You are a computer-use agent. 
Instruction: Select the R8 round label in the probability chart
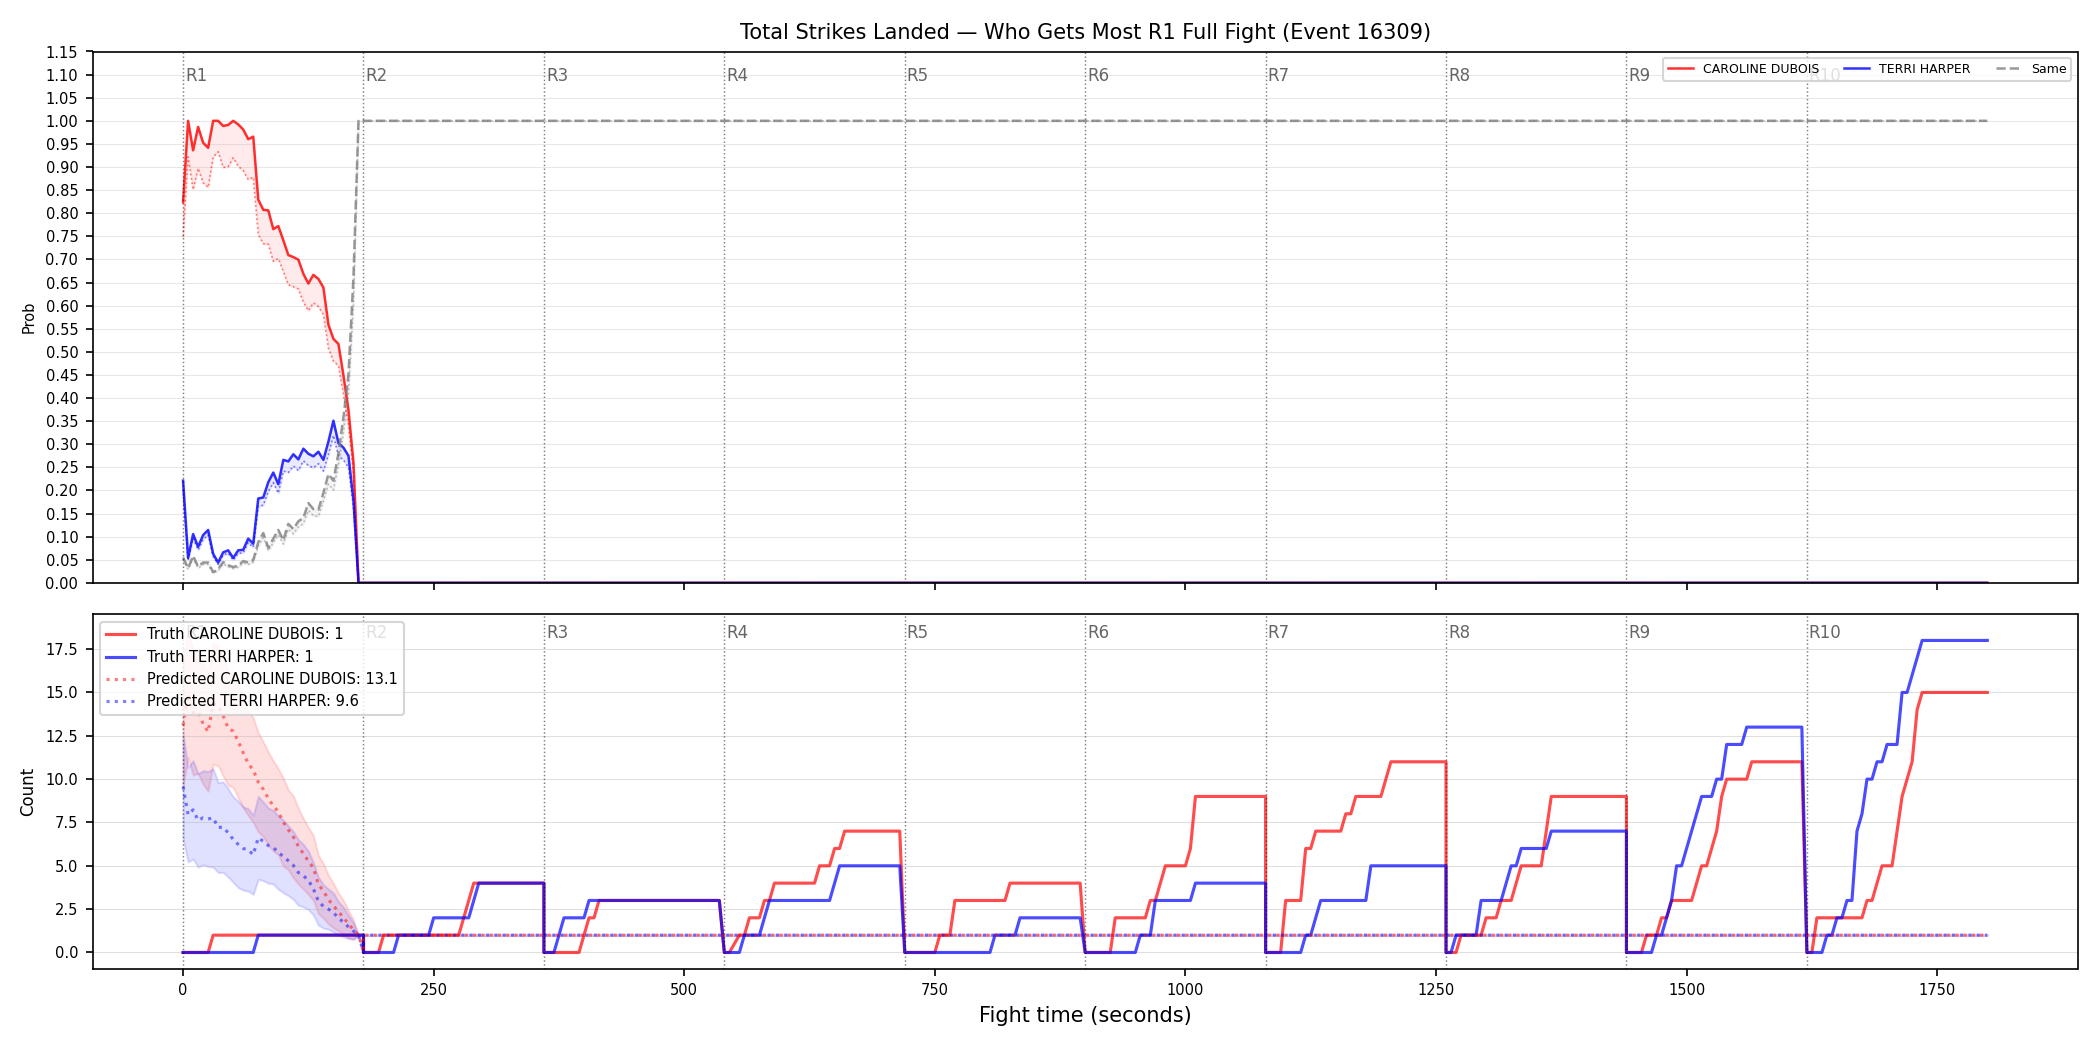(x=1459, y=75)
